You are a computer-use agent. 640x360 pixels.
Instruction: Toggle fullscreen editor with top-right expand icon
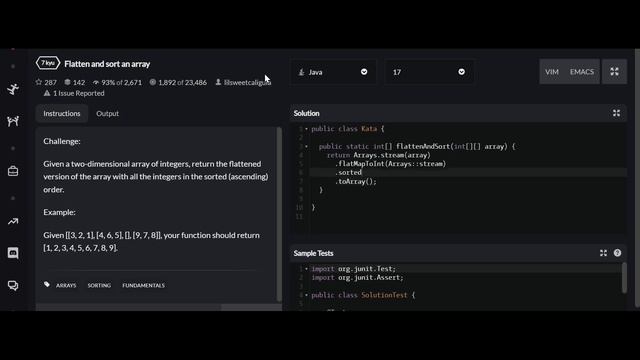pos(614,72)
